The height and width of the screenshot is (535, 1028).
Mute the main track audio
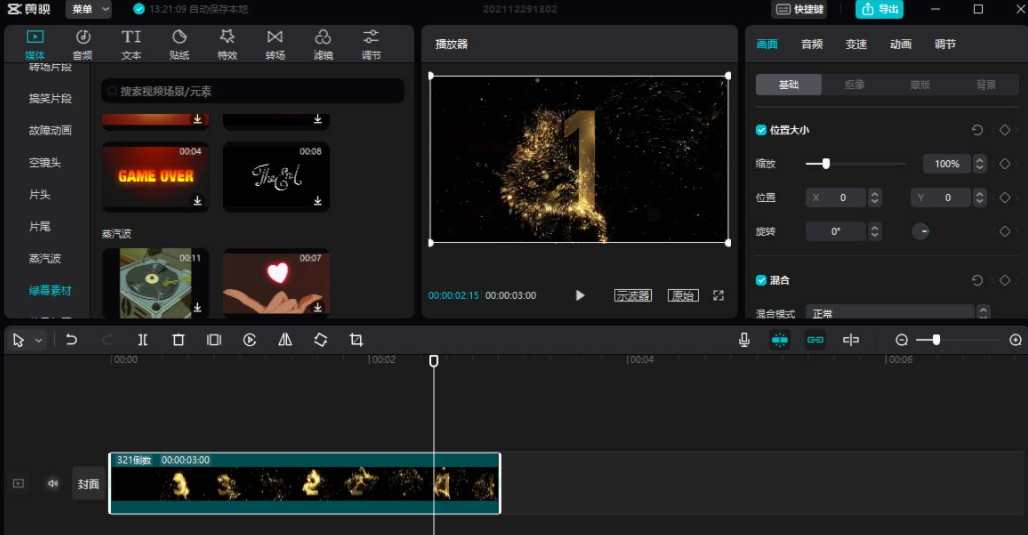(x=53, y=484)
